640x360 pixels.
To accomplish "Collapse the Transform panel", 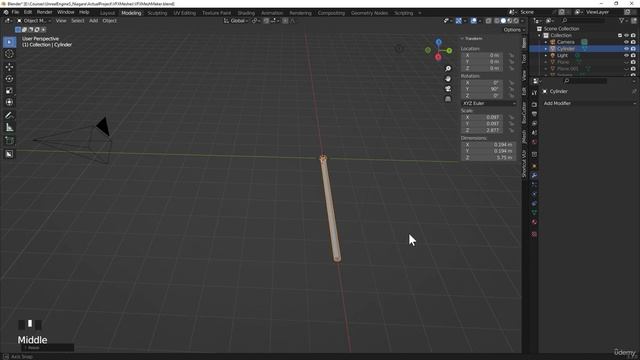I will pyautogui.click(x=462, y=38).
